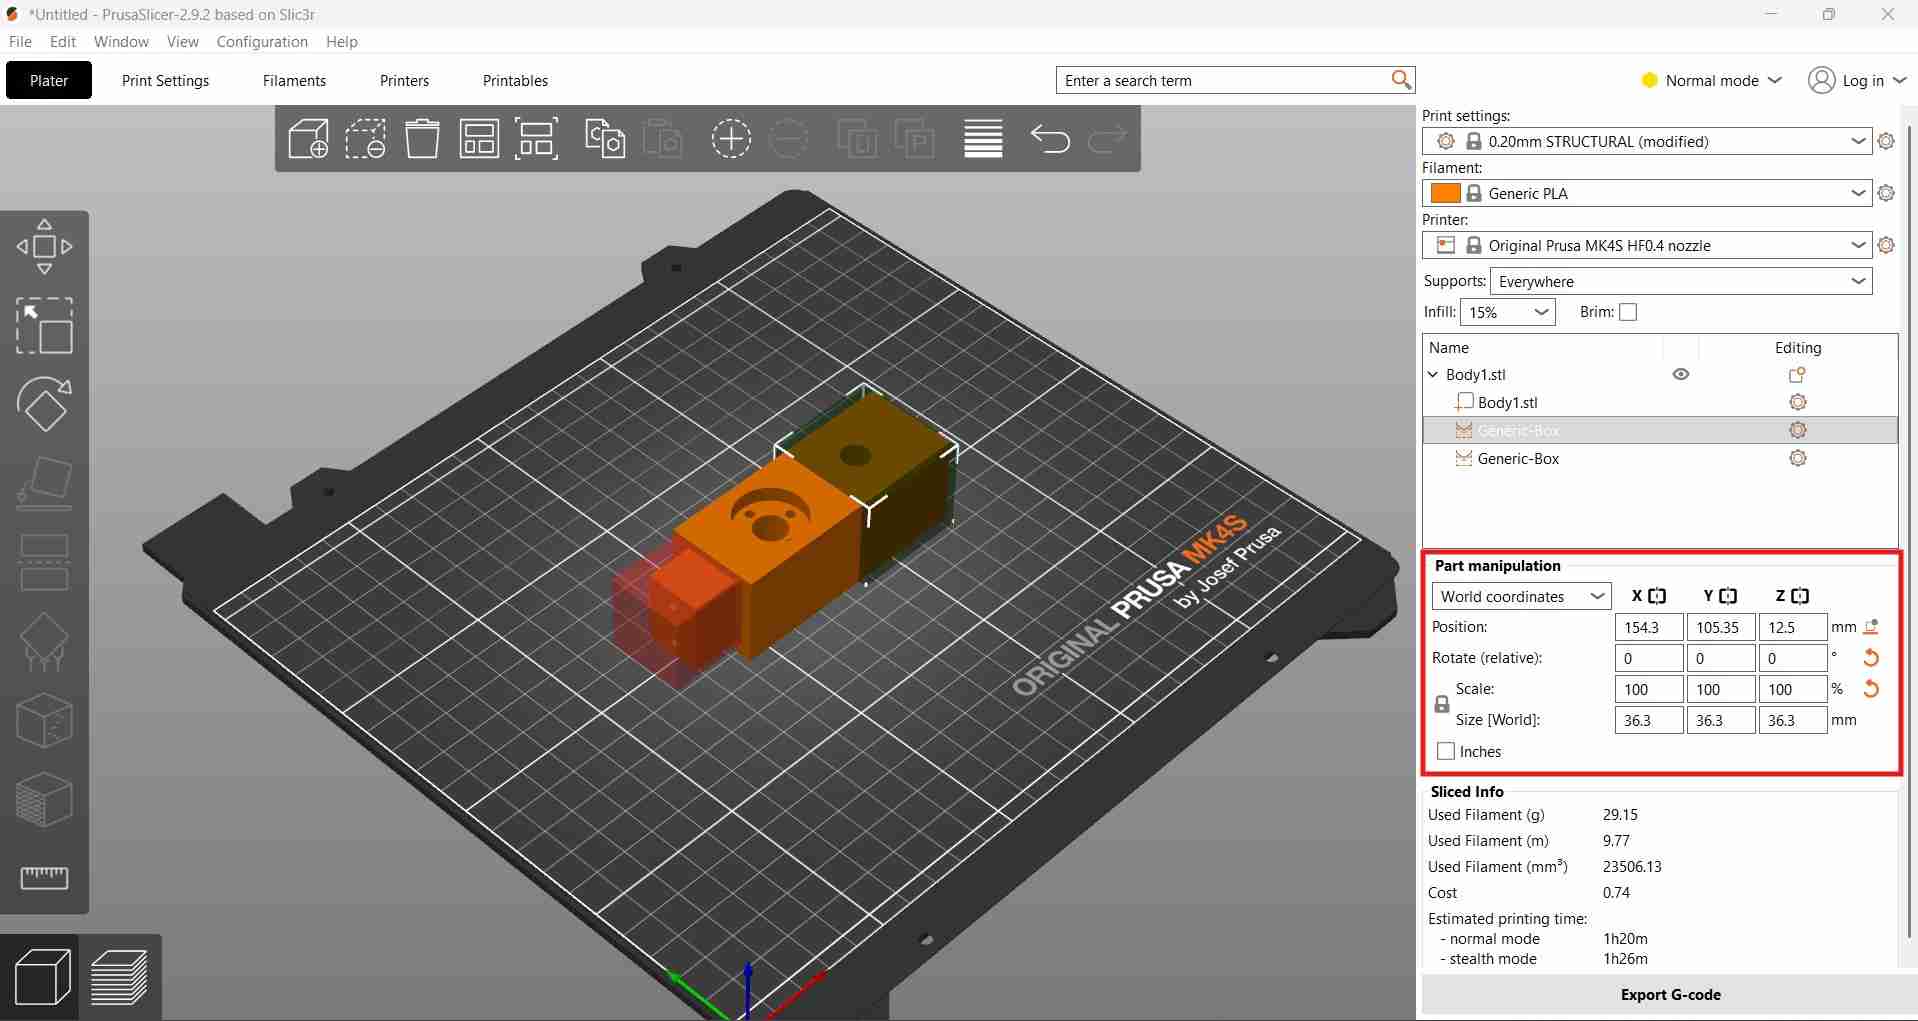1918x1021 pixels.
Task: Open the Help menu
Action: click(342, 41)
